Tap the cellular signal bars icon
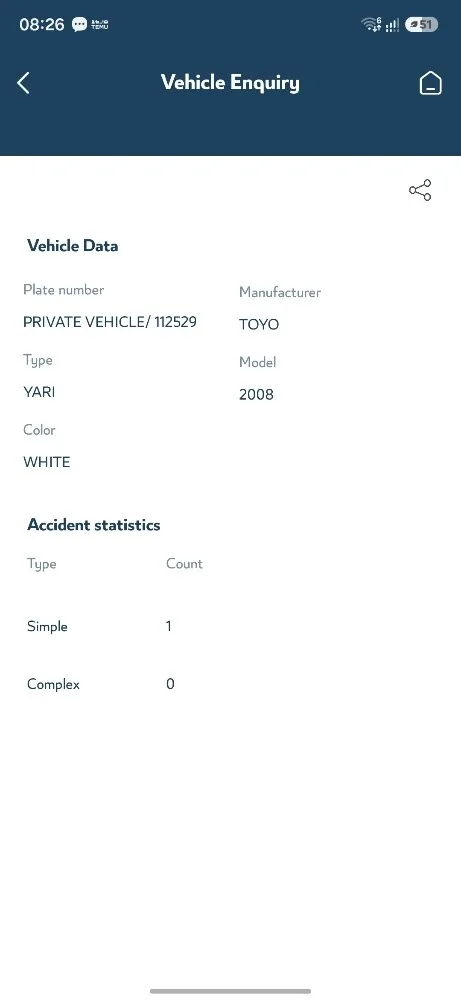 click(393, 25)
